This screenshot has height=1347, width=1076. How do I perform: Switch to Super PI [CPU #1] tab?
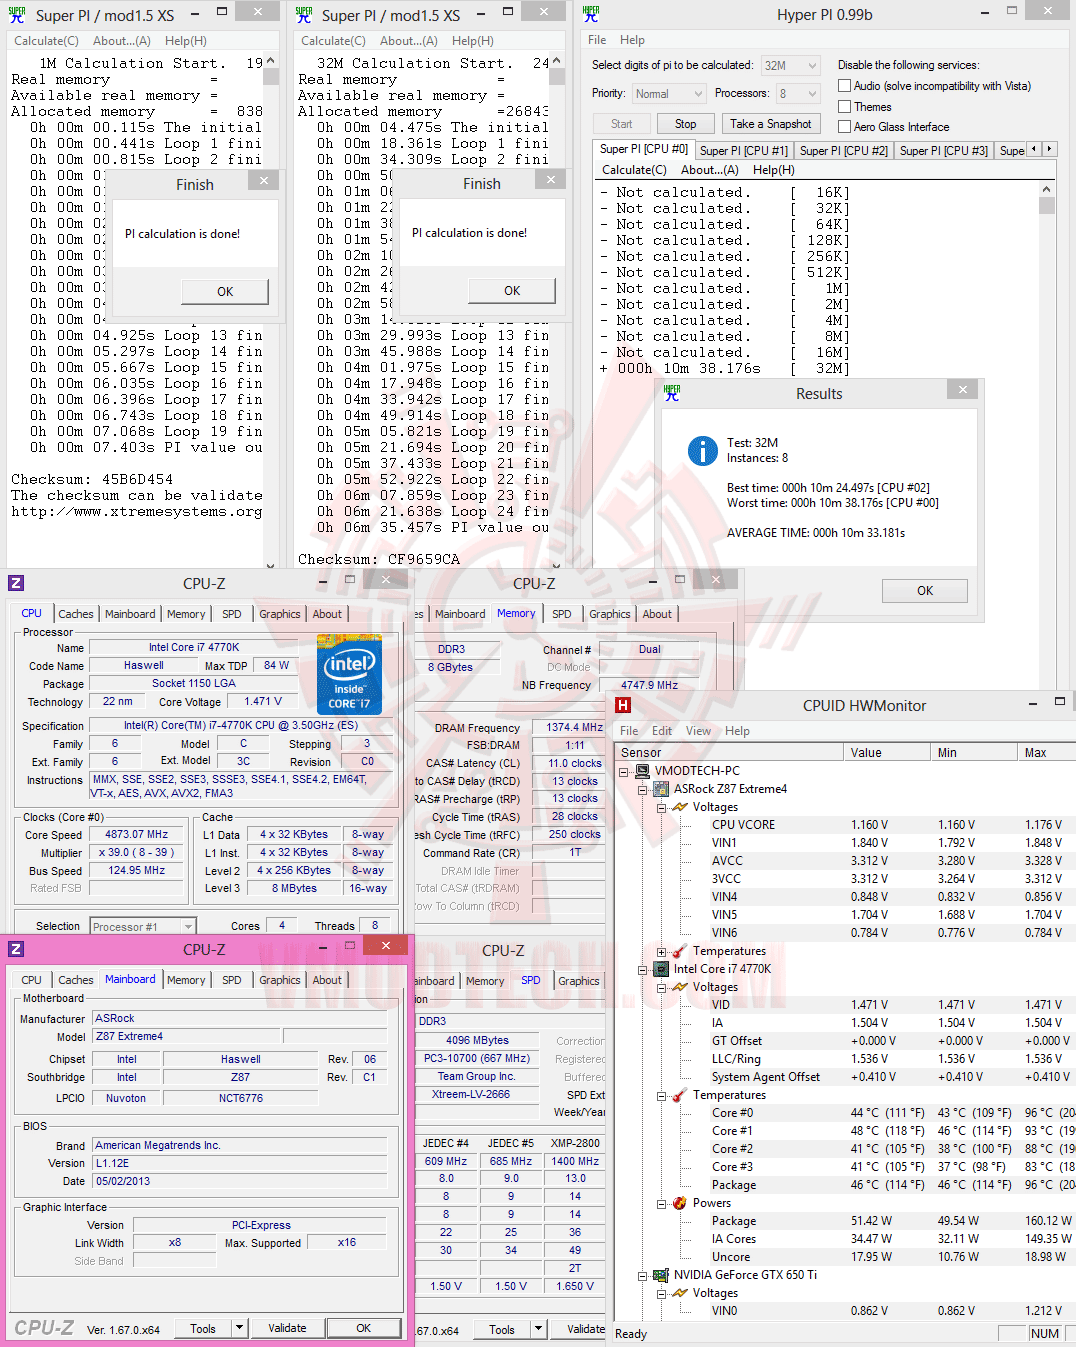[x=744, y=150]
